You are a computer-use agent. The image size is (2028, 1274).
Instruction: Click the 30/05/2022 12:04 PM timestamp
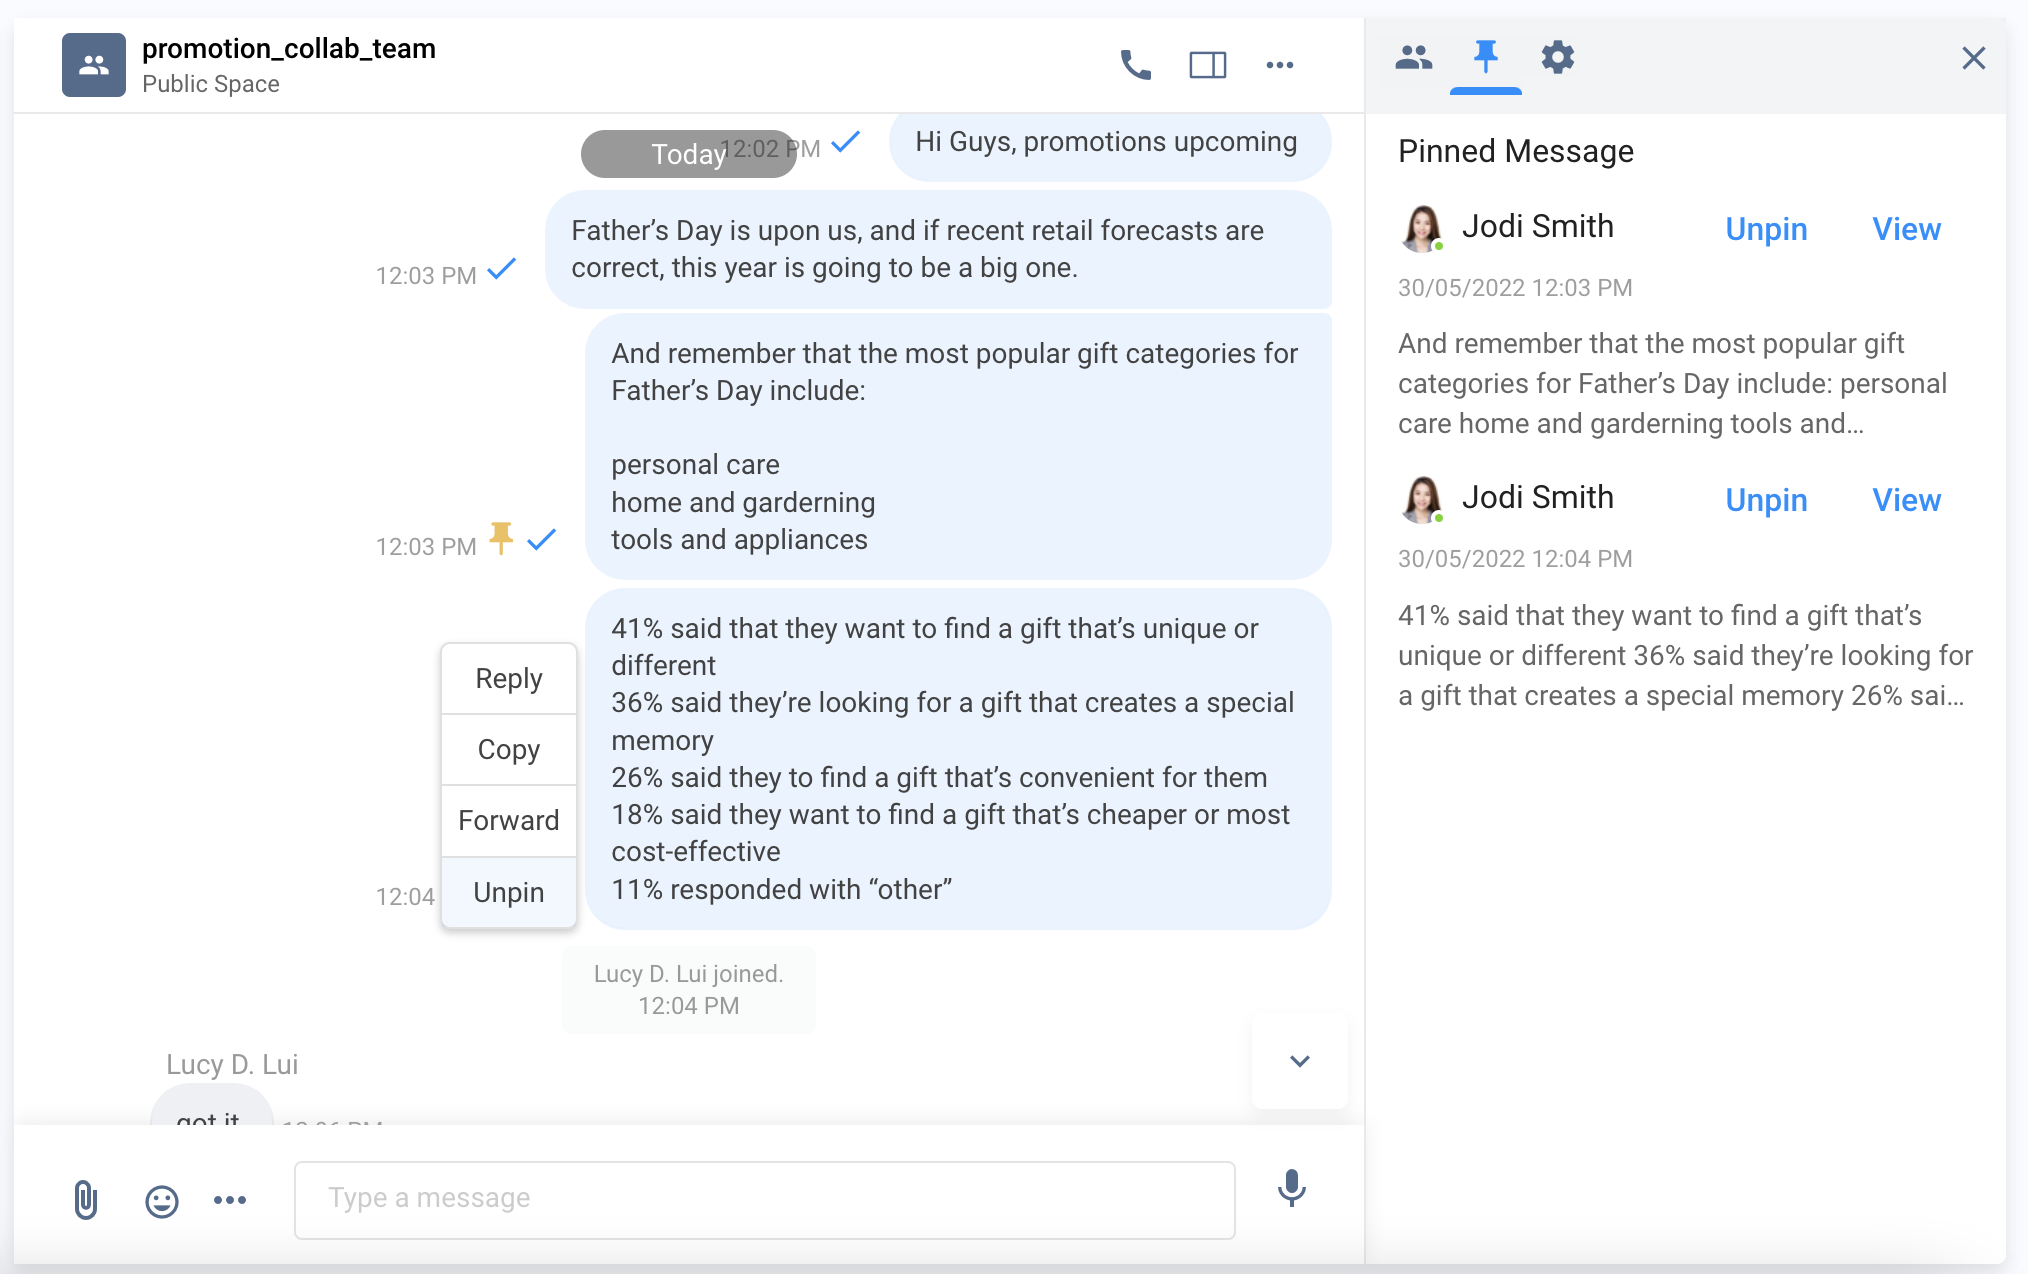1514,559
